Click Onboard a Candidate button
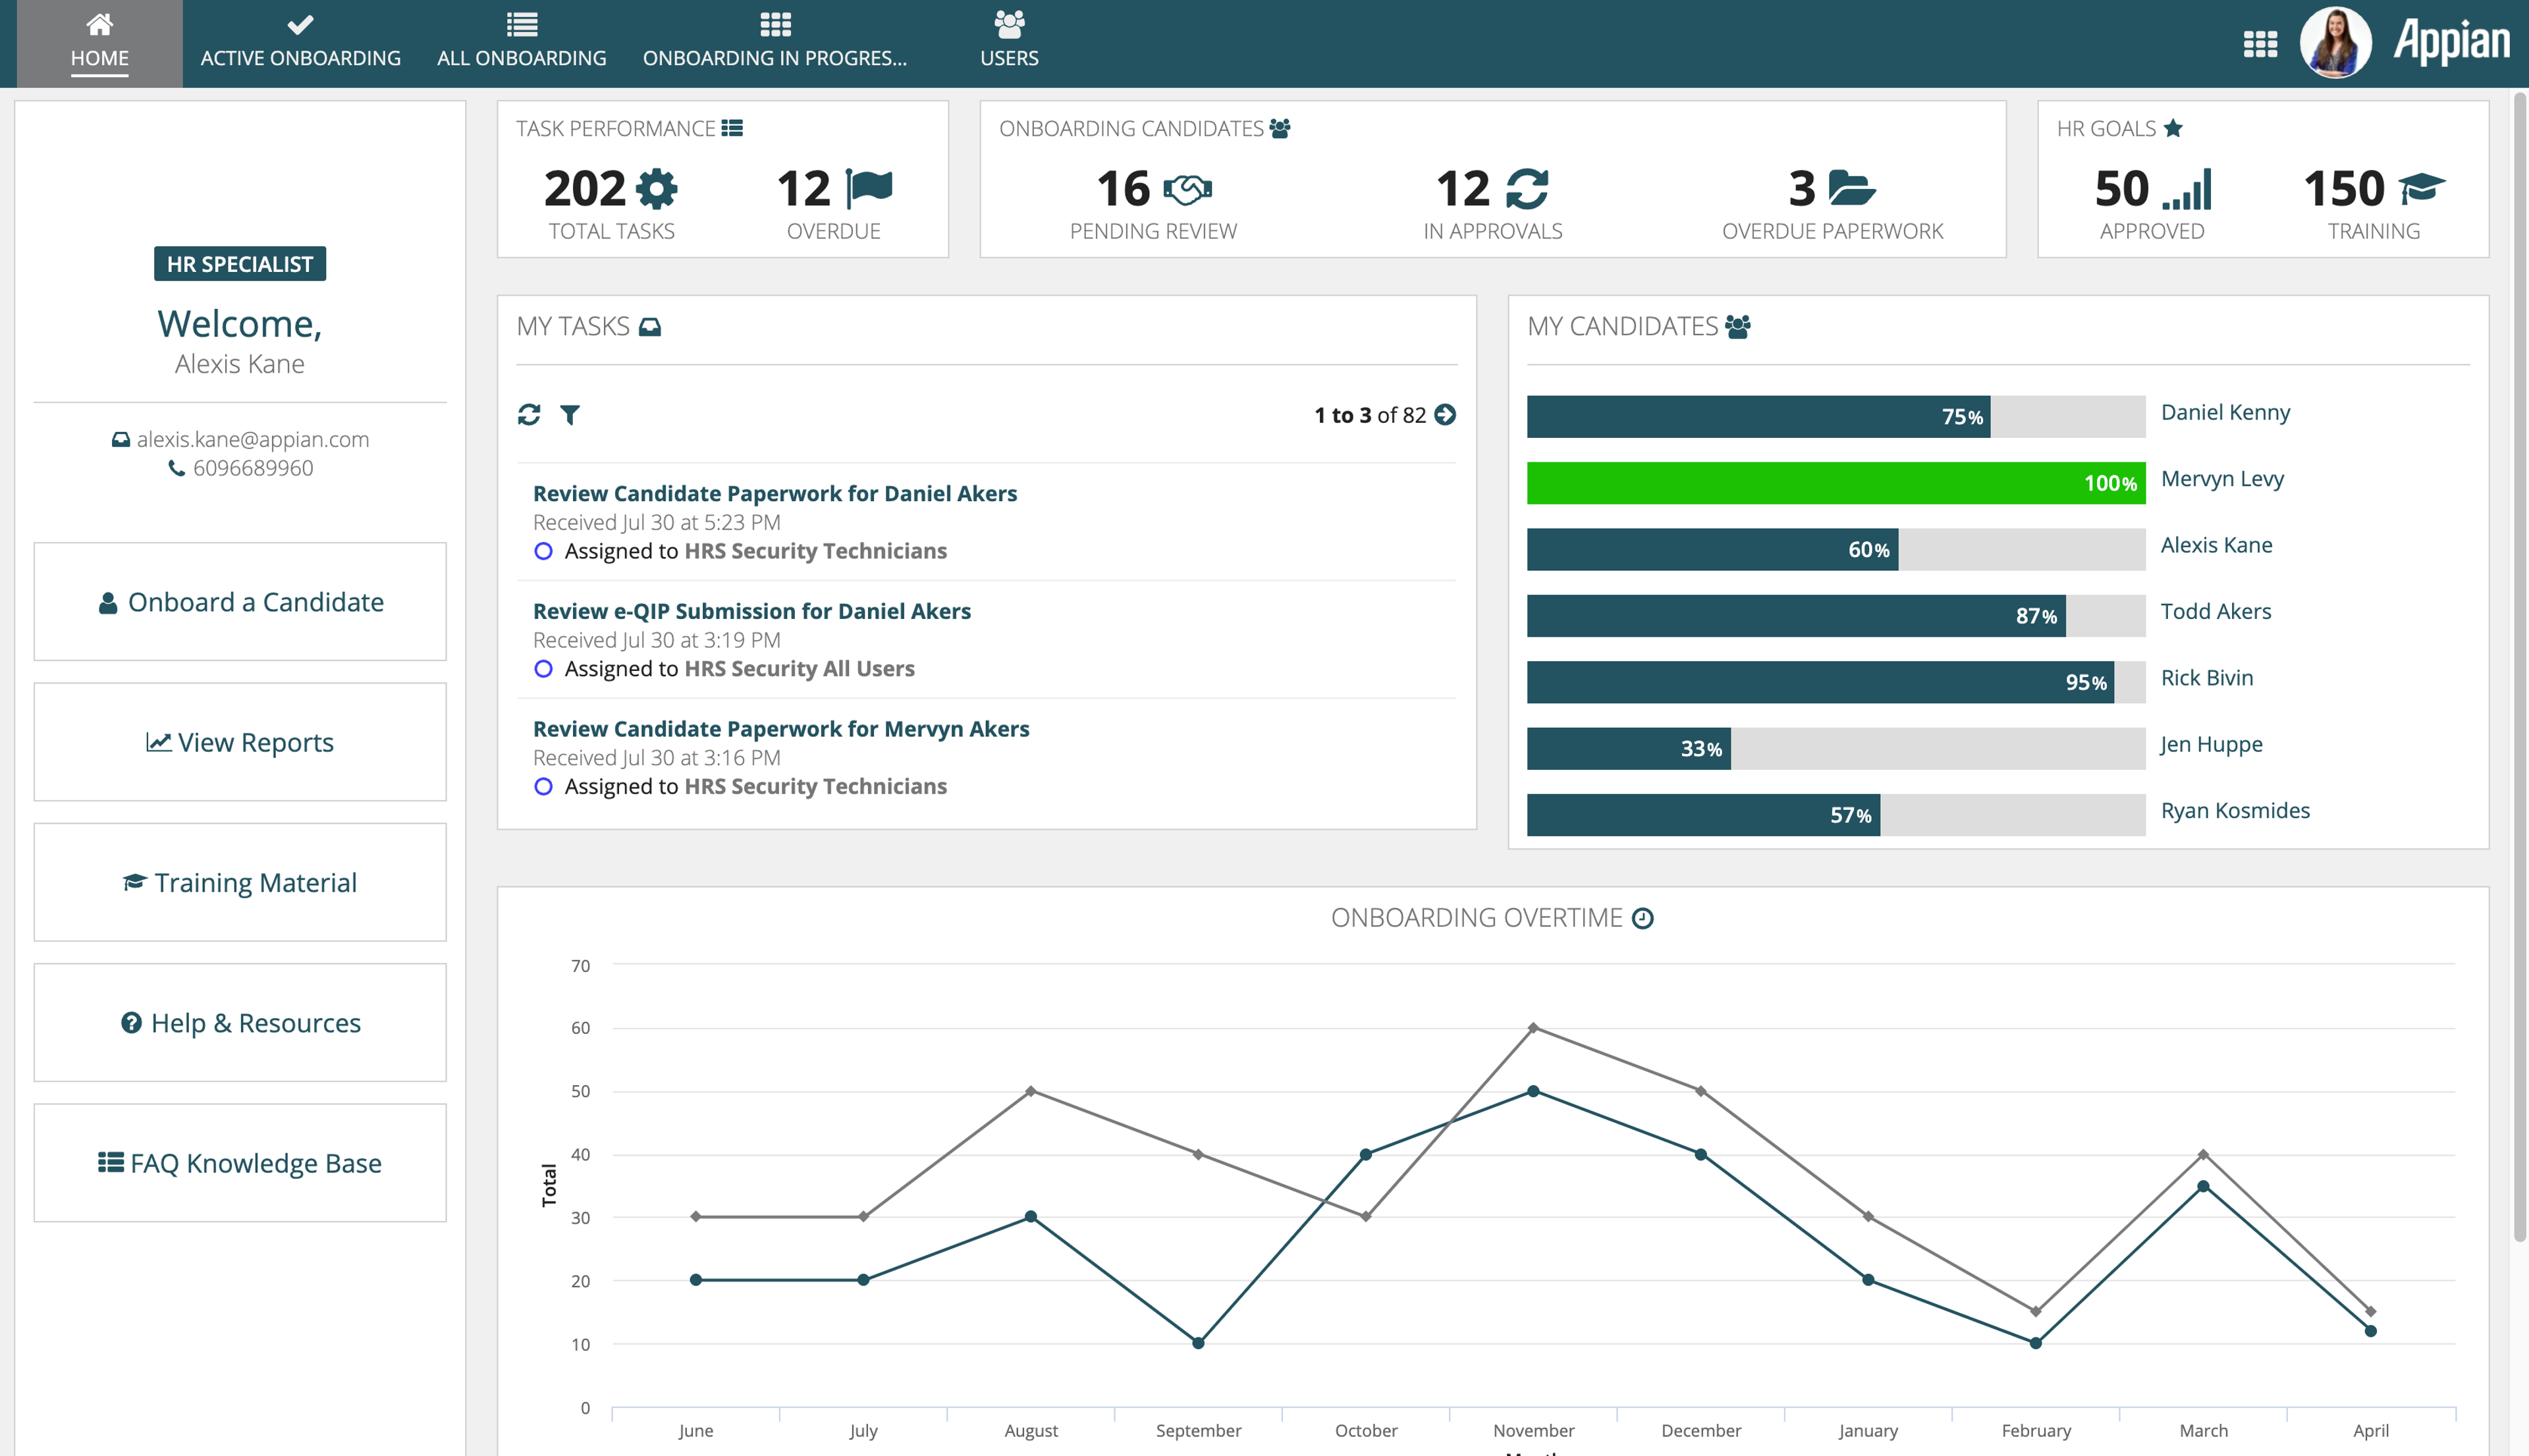2529x1456 pixels. point(240,602)
